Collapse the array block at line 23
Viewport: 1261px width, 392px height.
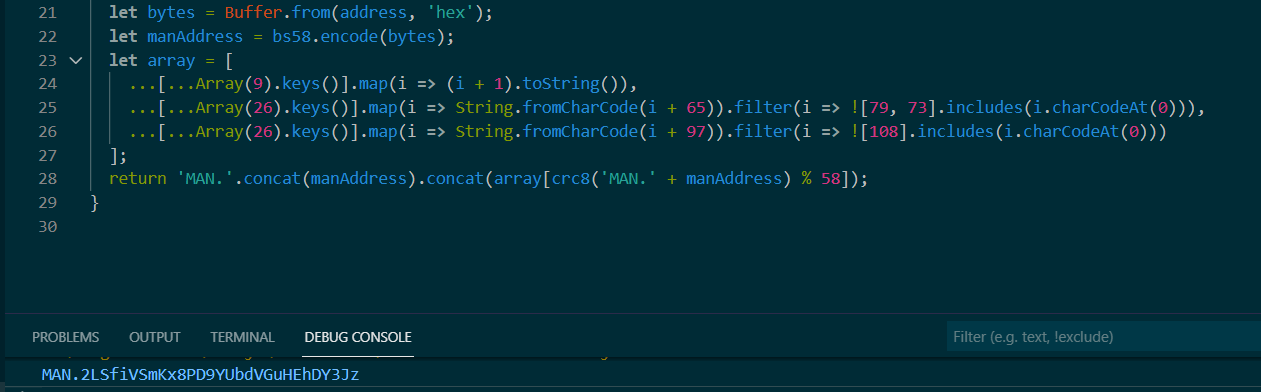(76, 60)
